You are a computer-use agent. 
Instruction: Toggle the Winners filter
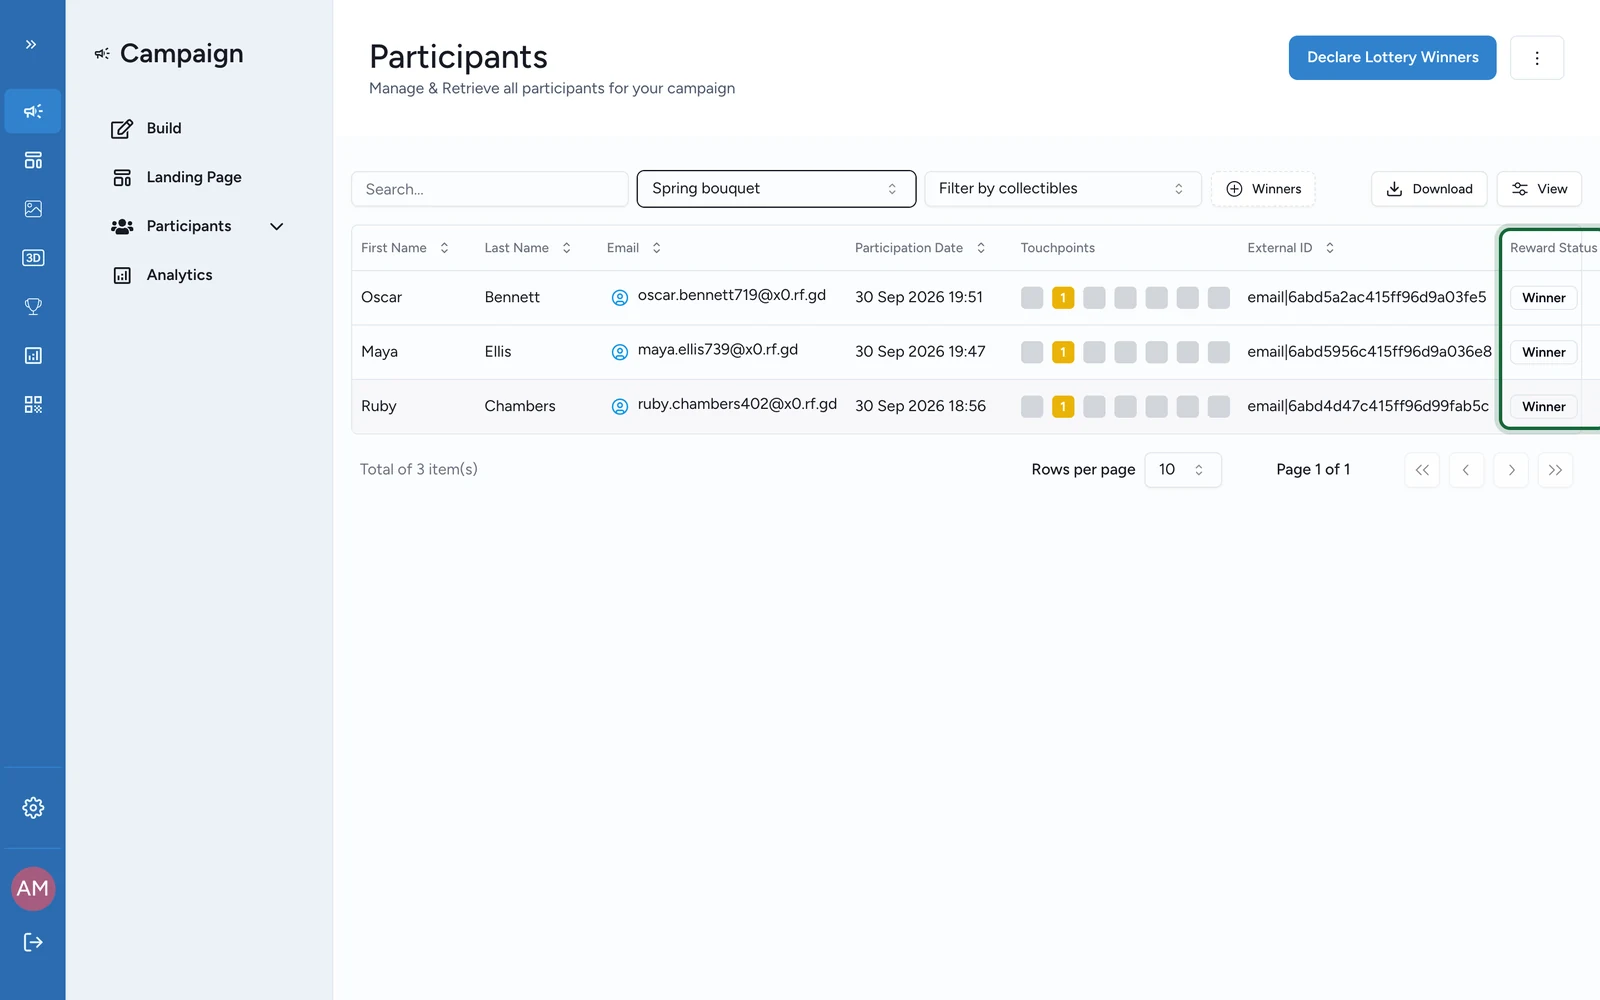point(1264,189)
